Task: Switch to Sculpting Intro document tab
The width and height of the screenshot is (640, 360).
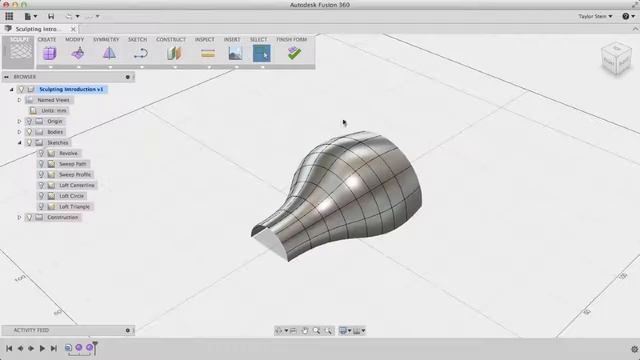Action: (x=38, y=29)
